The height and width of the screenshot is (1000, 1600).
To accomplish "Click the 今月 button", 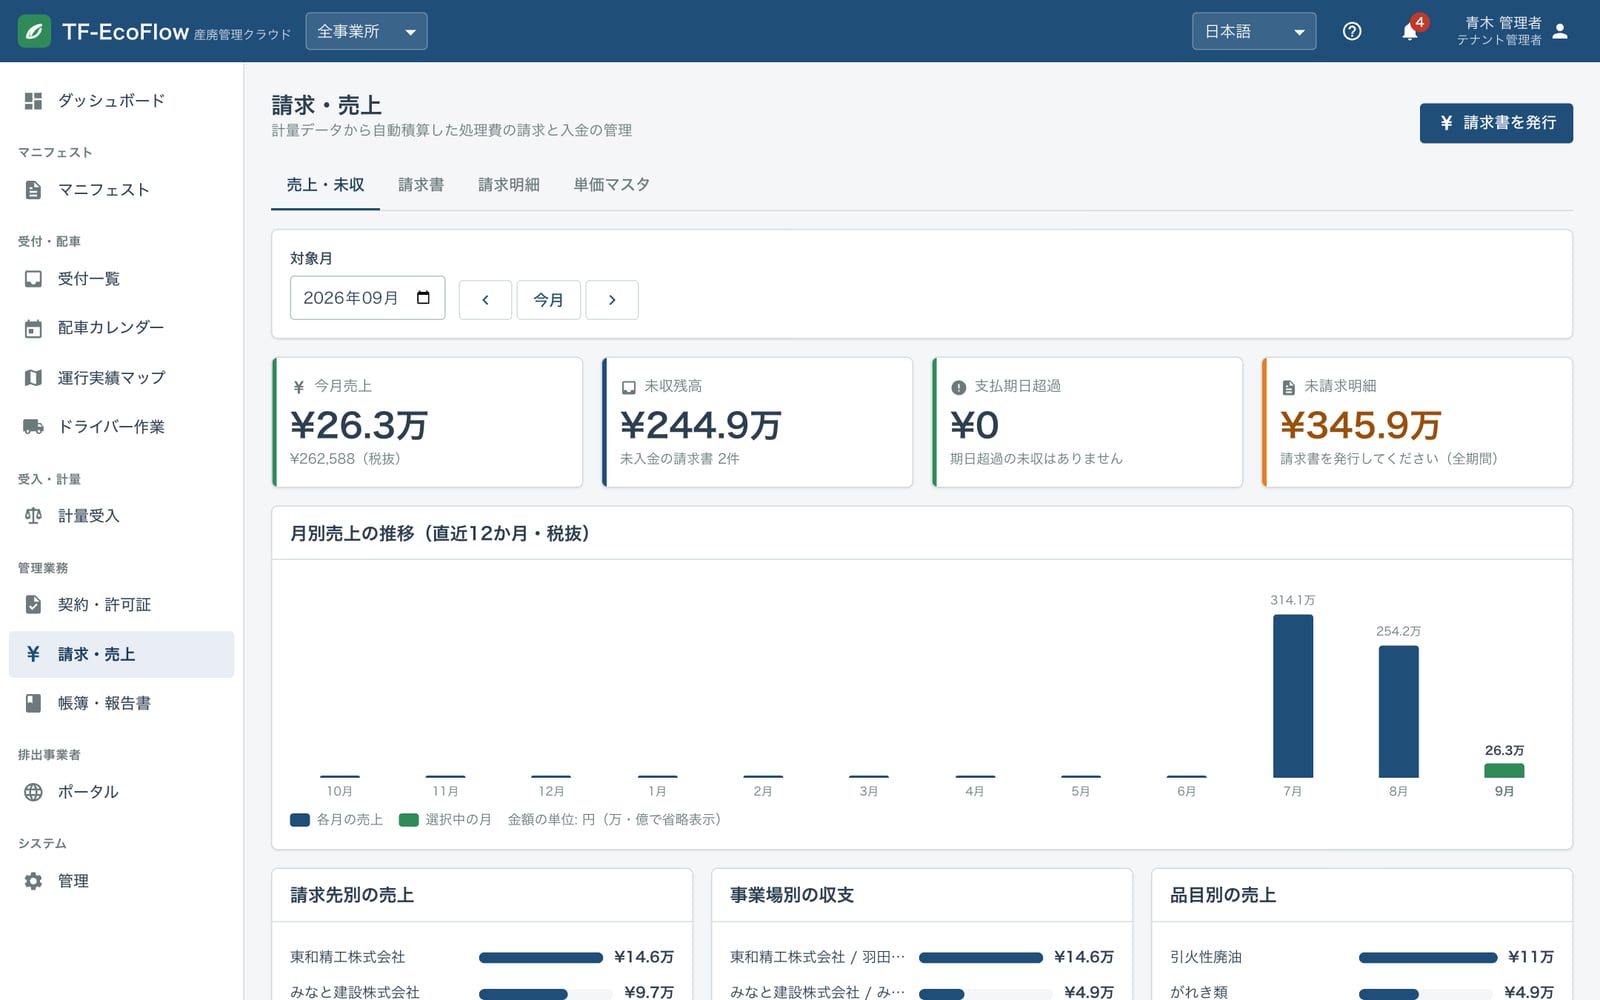I will 548,300.
